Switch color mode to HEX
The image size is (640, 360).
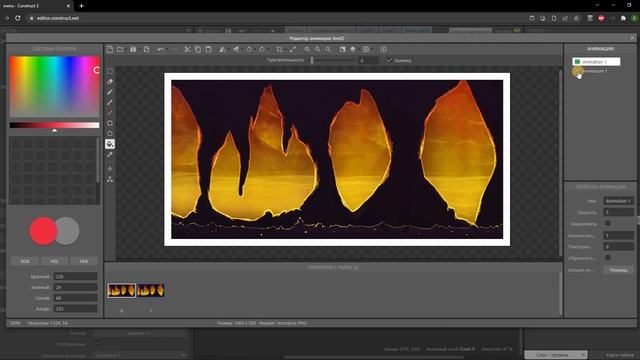point(84,261)
